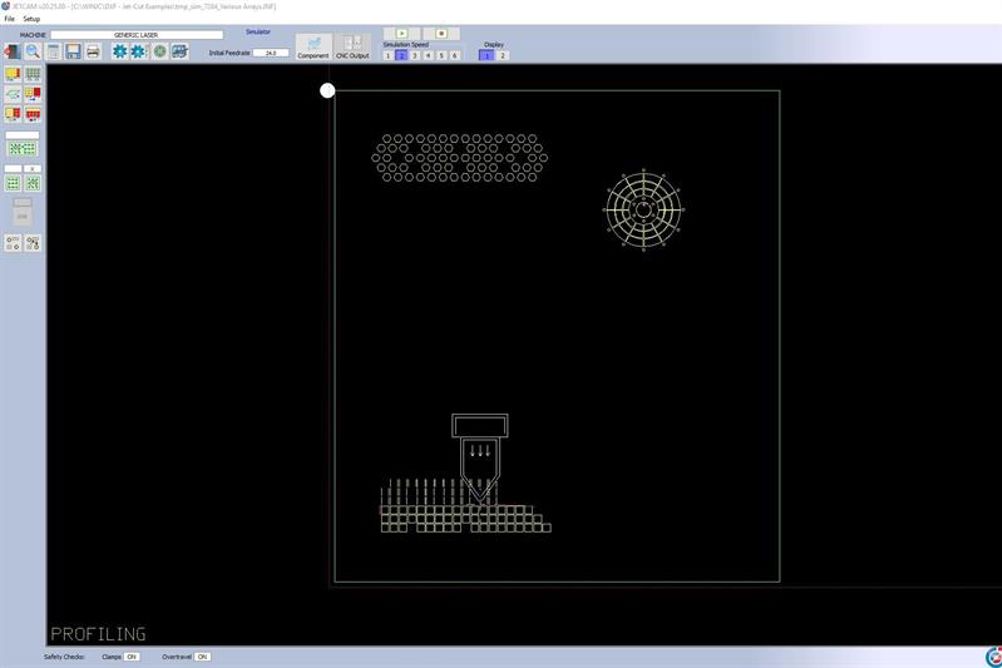
Task: Set simulation speed to 6
Action: point(455,56)
